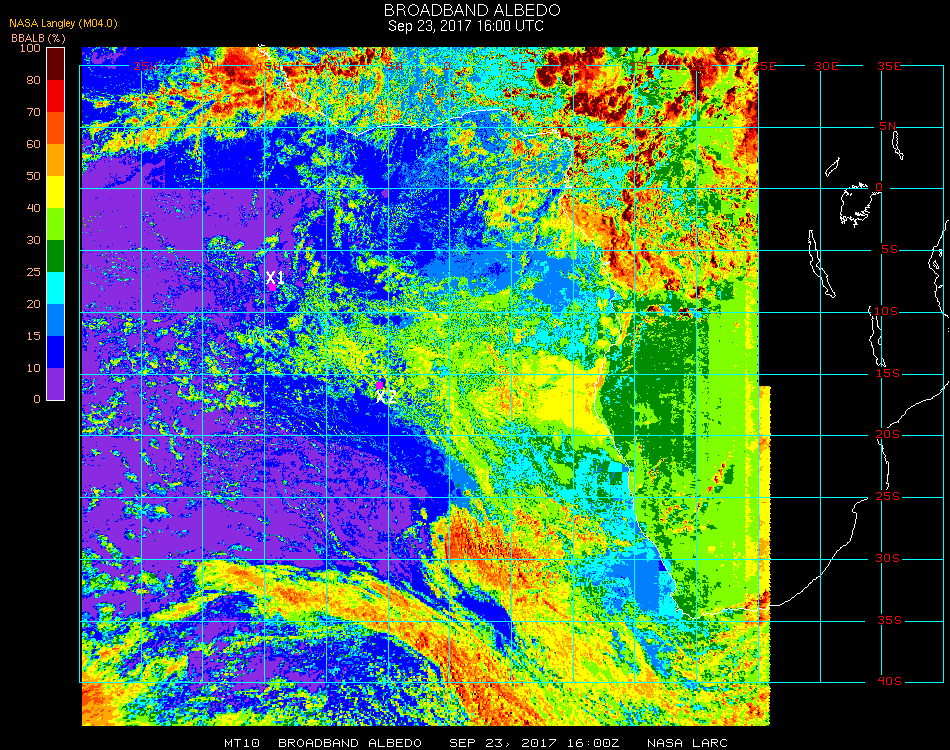Click legend value 70

click(33, 112)
